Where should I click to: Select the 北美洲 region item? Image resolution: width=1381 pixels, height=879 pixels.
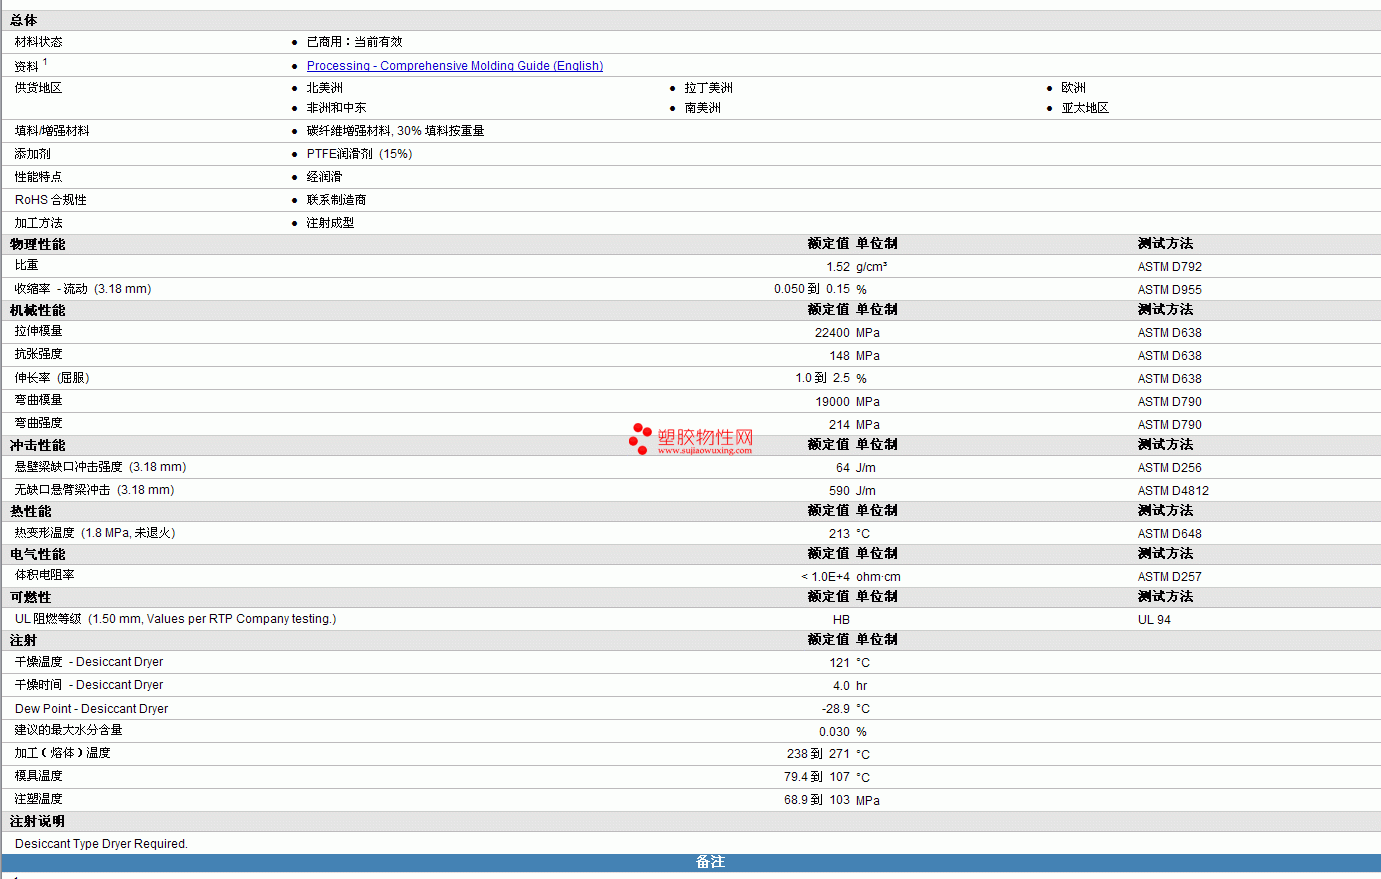(x=325, y=88)
